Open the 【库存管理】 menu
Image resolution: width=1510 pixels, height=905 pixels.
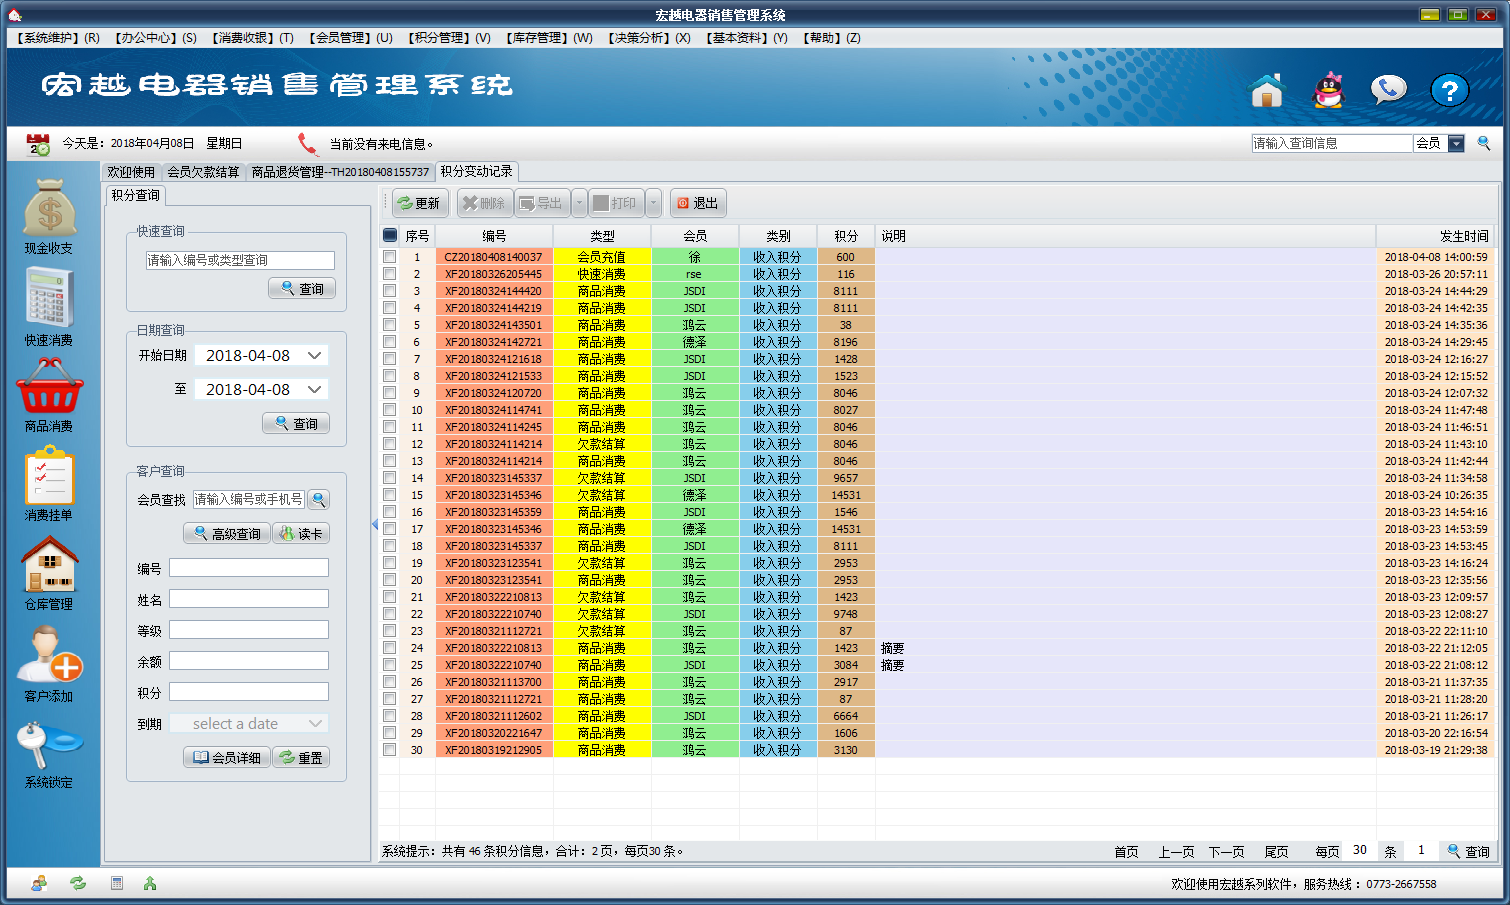pyautogui.click(x=549, y=38)
